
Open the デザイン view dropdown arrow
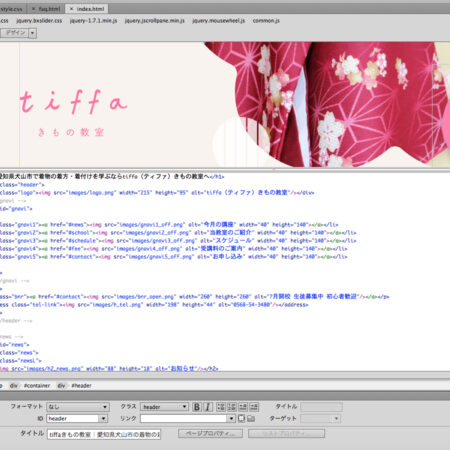pyautogui.click(x=32, y=33)
